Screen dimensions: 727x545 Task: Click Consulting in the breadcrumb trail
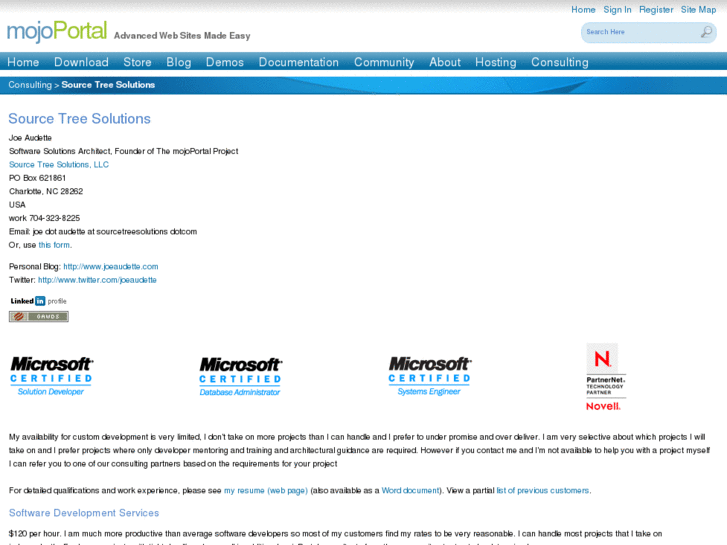tap(30, 85)
